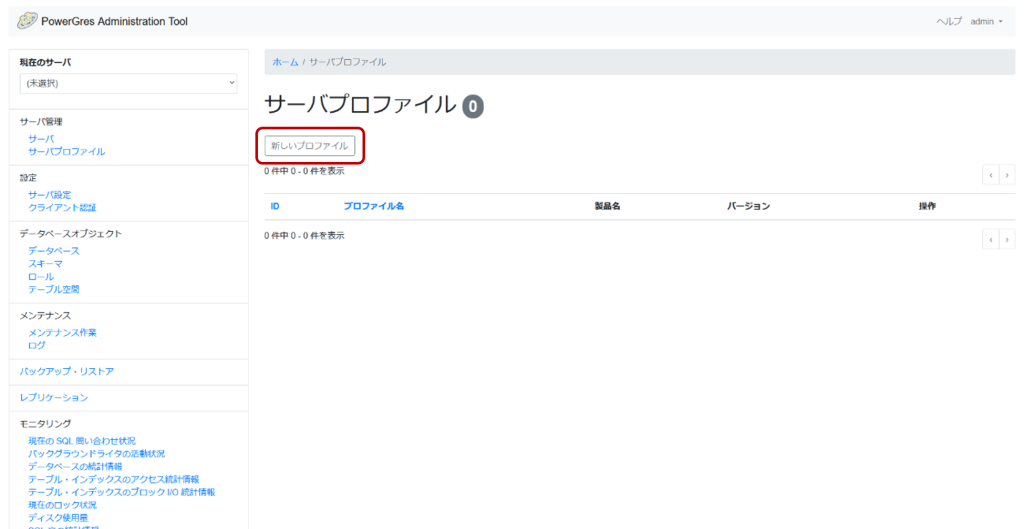Screen dimensions: 1024x529
Task: Open the 現在のサーバ (未選択) combo box
Action: [x=128, y=84]
